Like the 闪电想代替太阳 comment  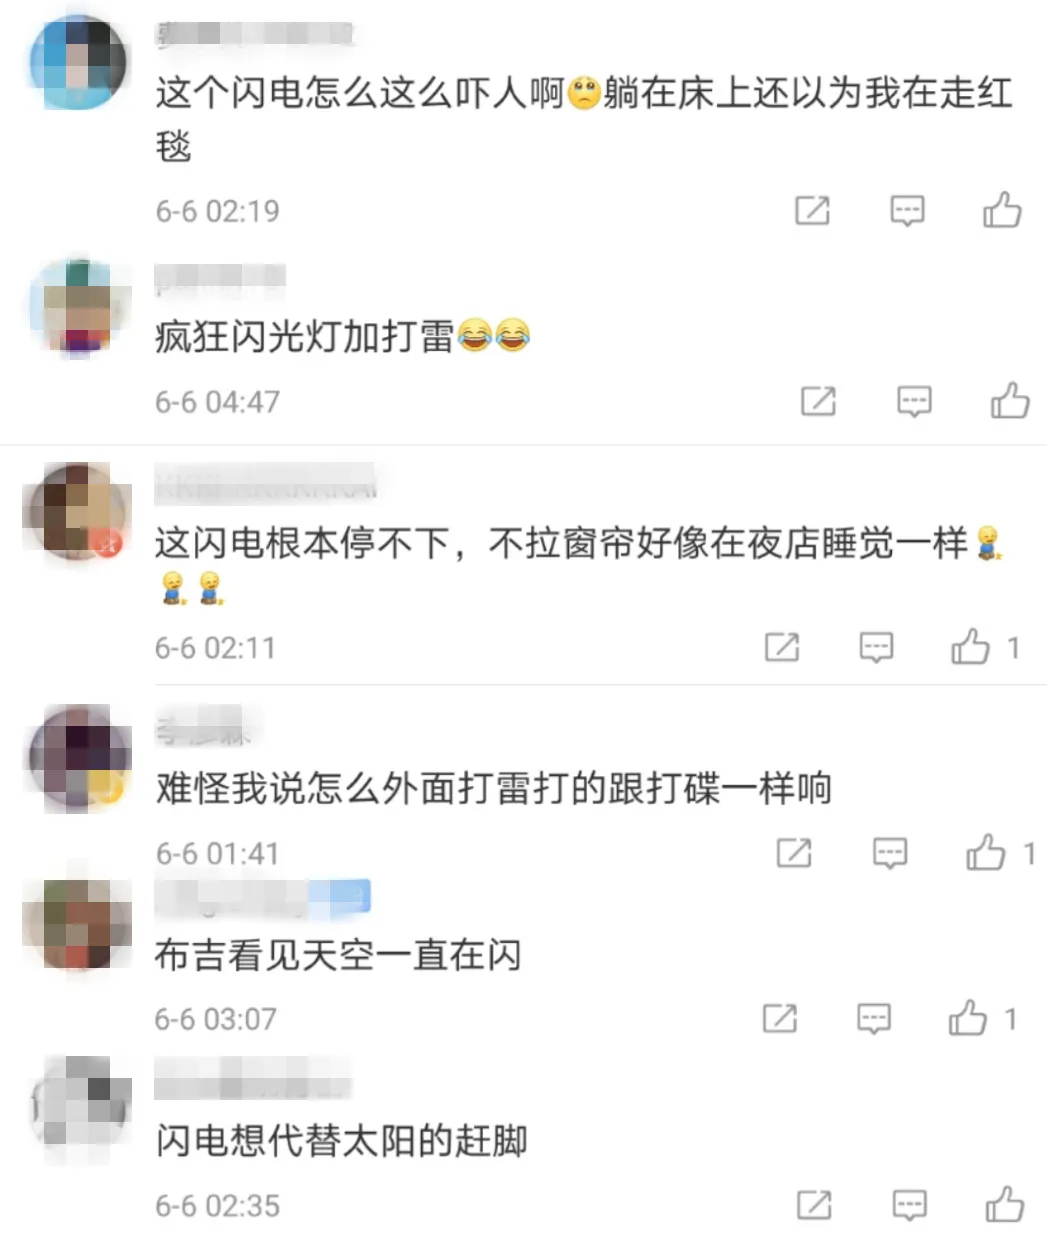(x=1004, y=1204)
